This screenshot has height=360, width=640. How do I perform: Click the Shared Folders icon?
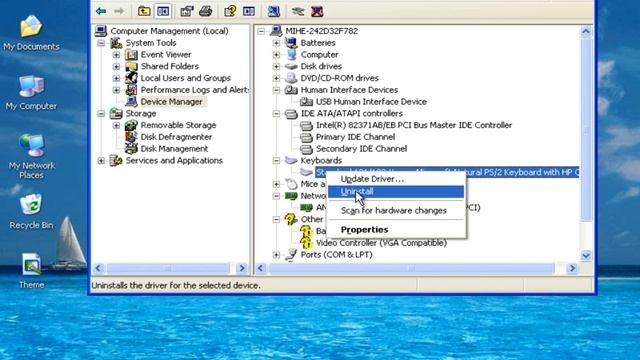(x=131, y=66)
